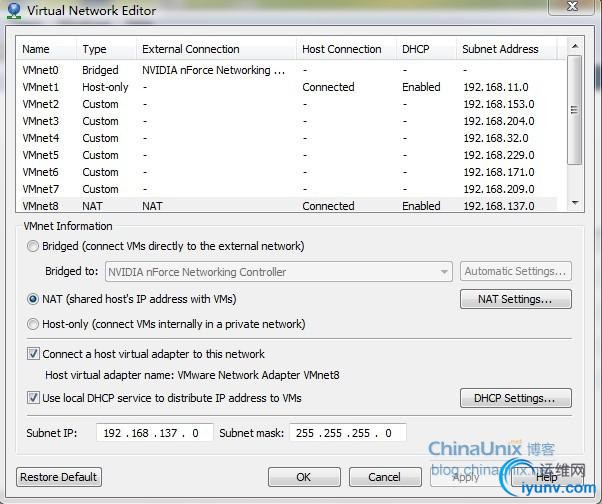Select the Bridged radio button
602x504 pixels.
33,246
